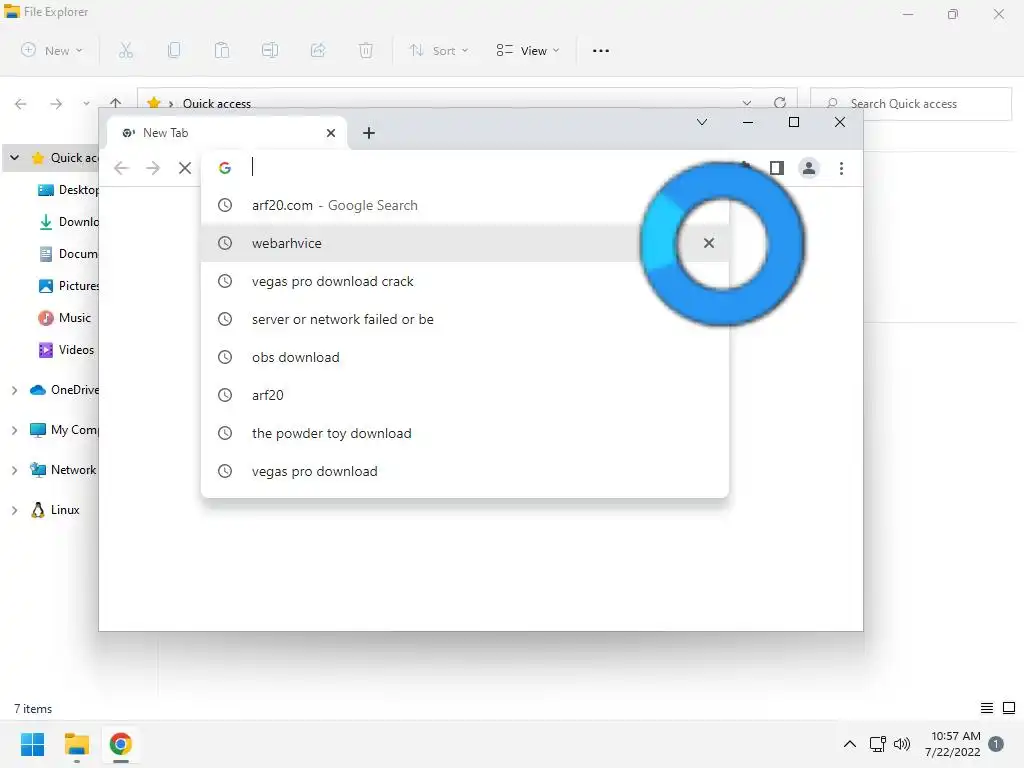Viewport: 1024px width, 768px height.
Task: Open the View dropdown
Action: [528, 50]
